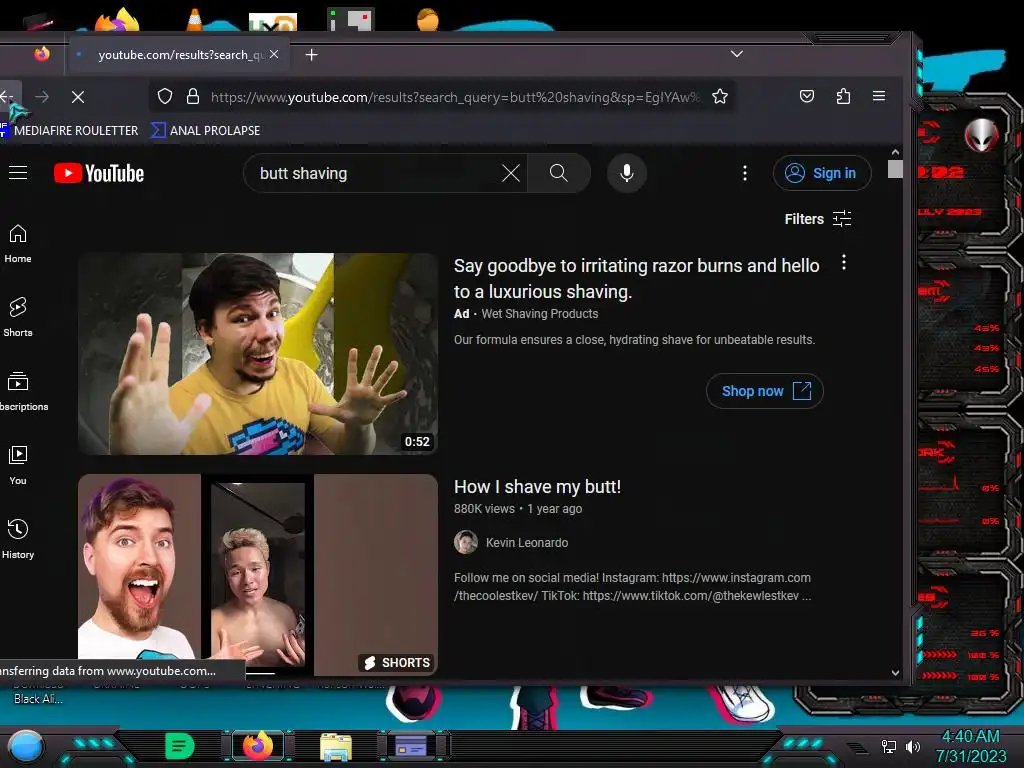Open the Kevin Leonardo channel name
This screenshot has height=768, width=1024.
pyautogui.click(x=526, y=543)
